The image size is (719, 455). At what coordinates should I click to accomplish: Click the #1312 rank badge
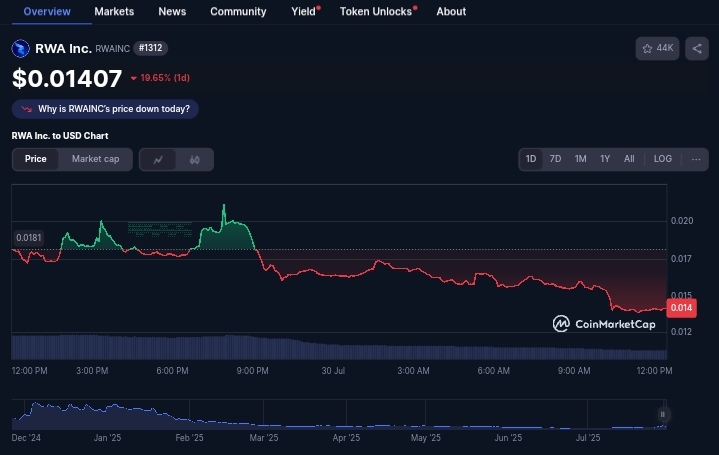[150, 48]
